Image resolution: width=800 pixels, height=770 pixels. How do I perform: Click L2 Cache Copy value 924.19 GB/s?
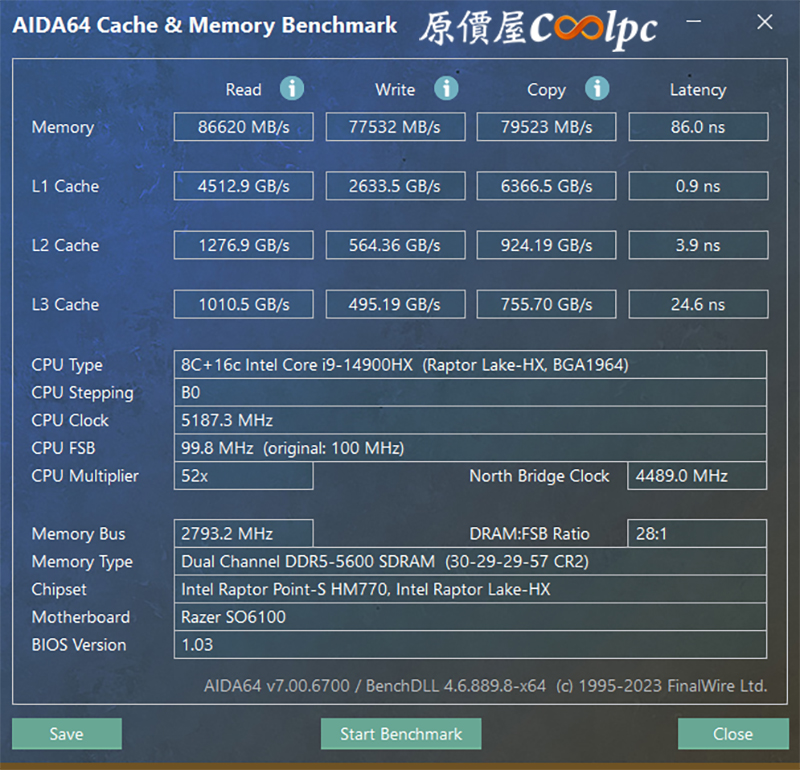(x=546, y=245)
